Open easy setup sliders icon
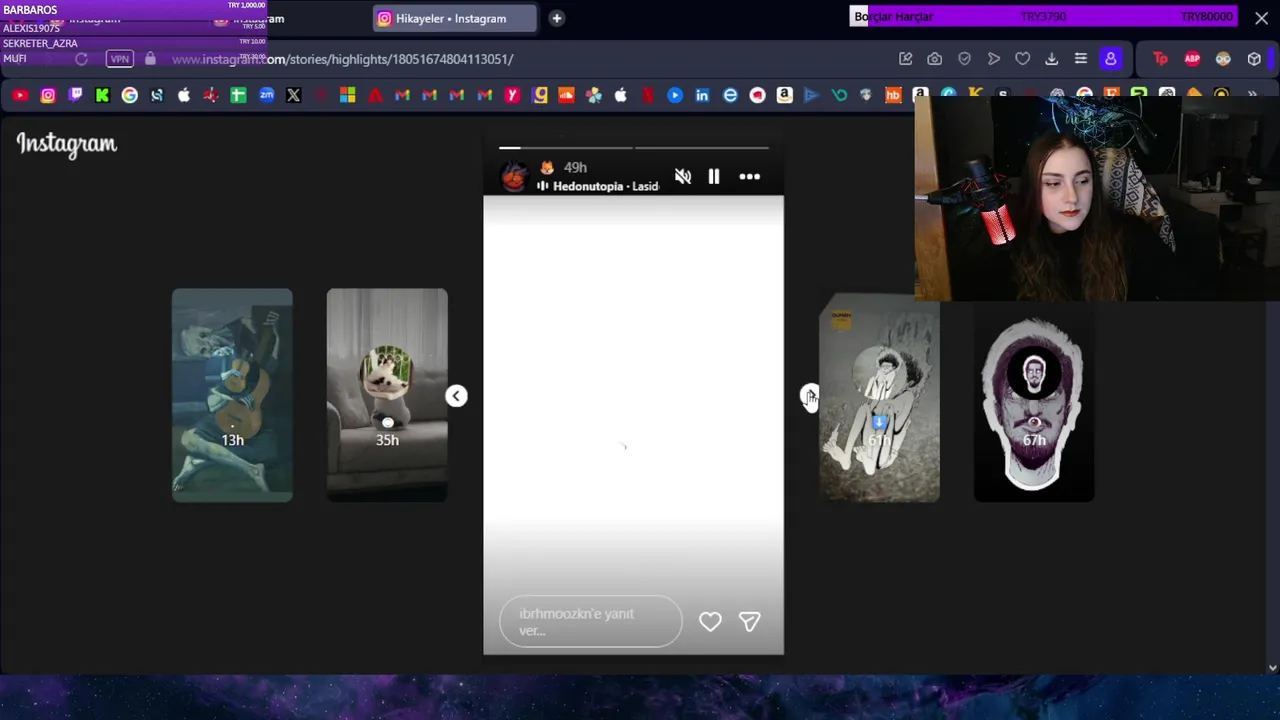Image resolution: width=1280 pixels, height=720 pixels. pos(1080,59)
